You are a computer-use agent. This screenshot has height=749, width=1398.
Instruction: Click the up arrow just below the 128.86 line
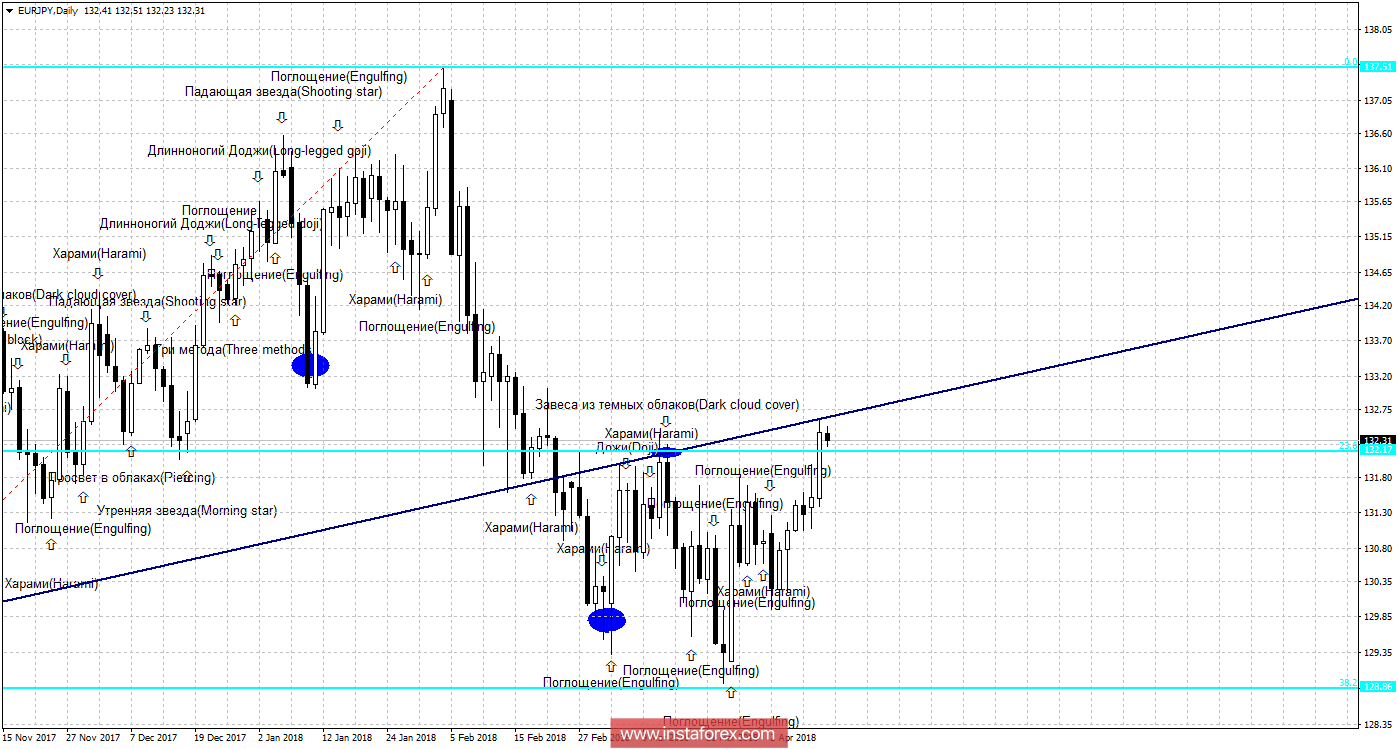[x=730, y=693]
